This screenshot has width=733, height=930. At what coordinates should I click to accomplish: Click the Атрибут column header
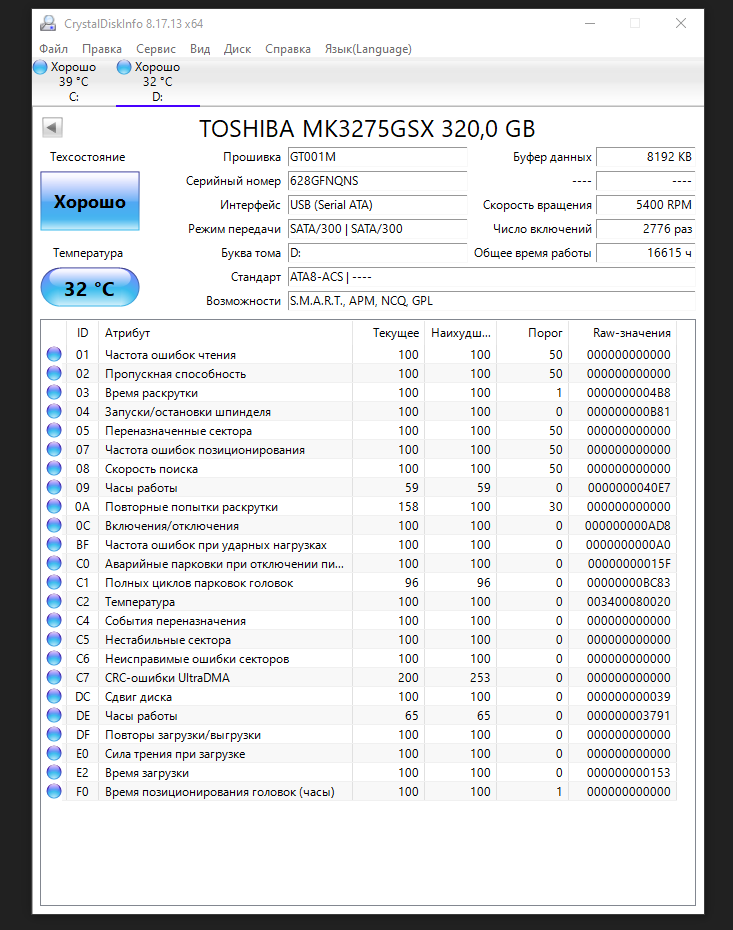[225, 333]
